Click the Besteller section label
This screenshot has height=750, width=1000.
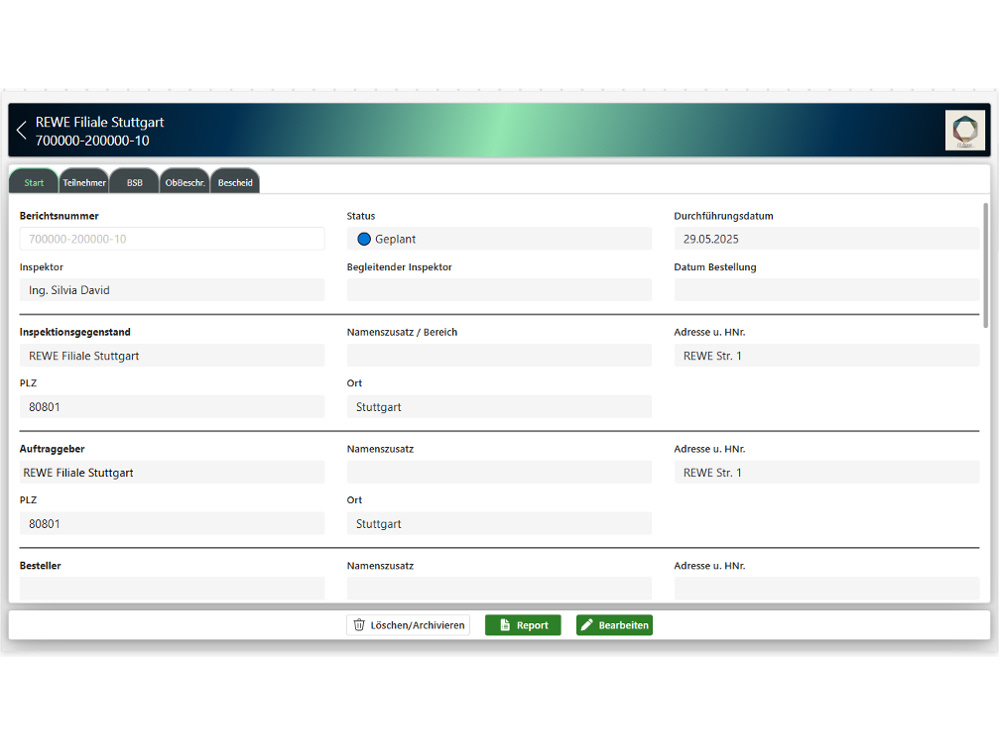[40, 566]
